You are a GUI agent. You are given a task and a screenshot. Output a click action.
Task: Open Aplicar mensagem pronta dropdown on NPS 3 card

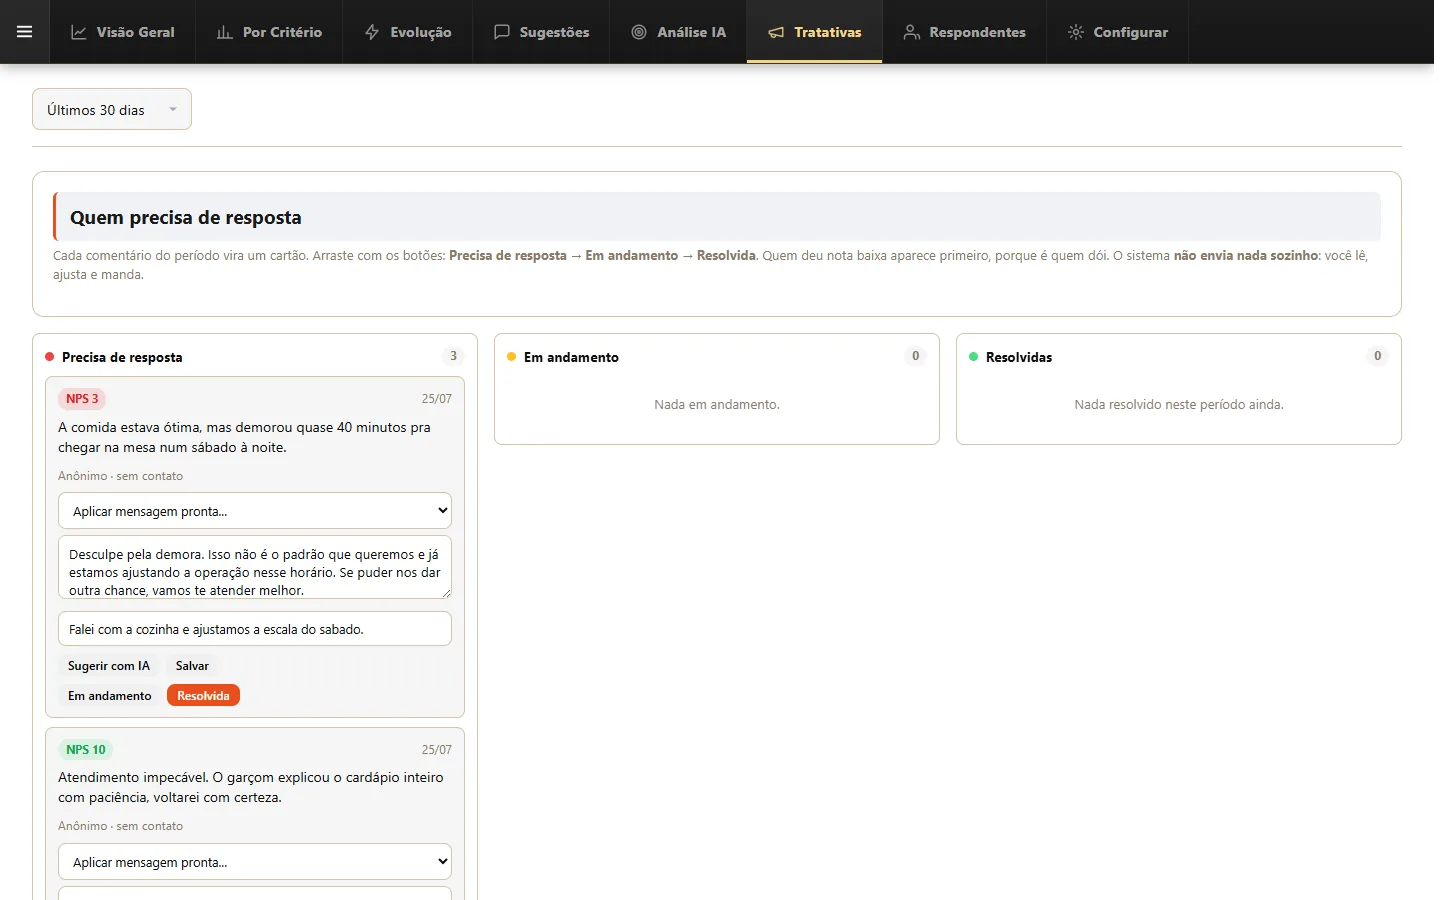pyautogui.click(x=255, y=511)
